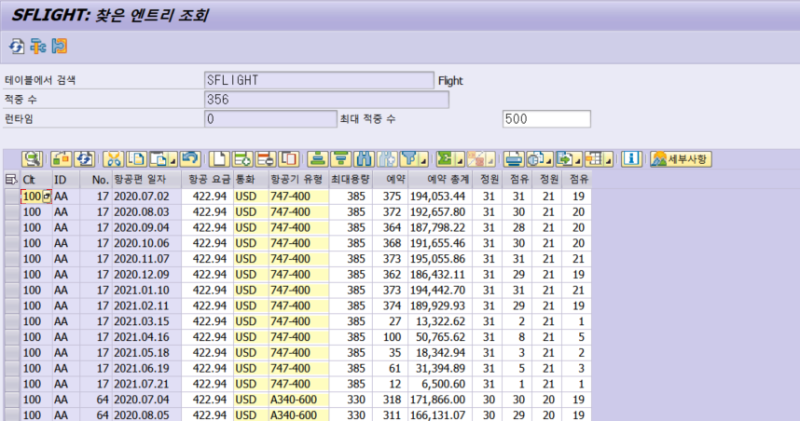Viewport: 800px width, 421px height.
Task: Click the Undo arrow icon
Action: click(x=190, y=159)
